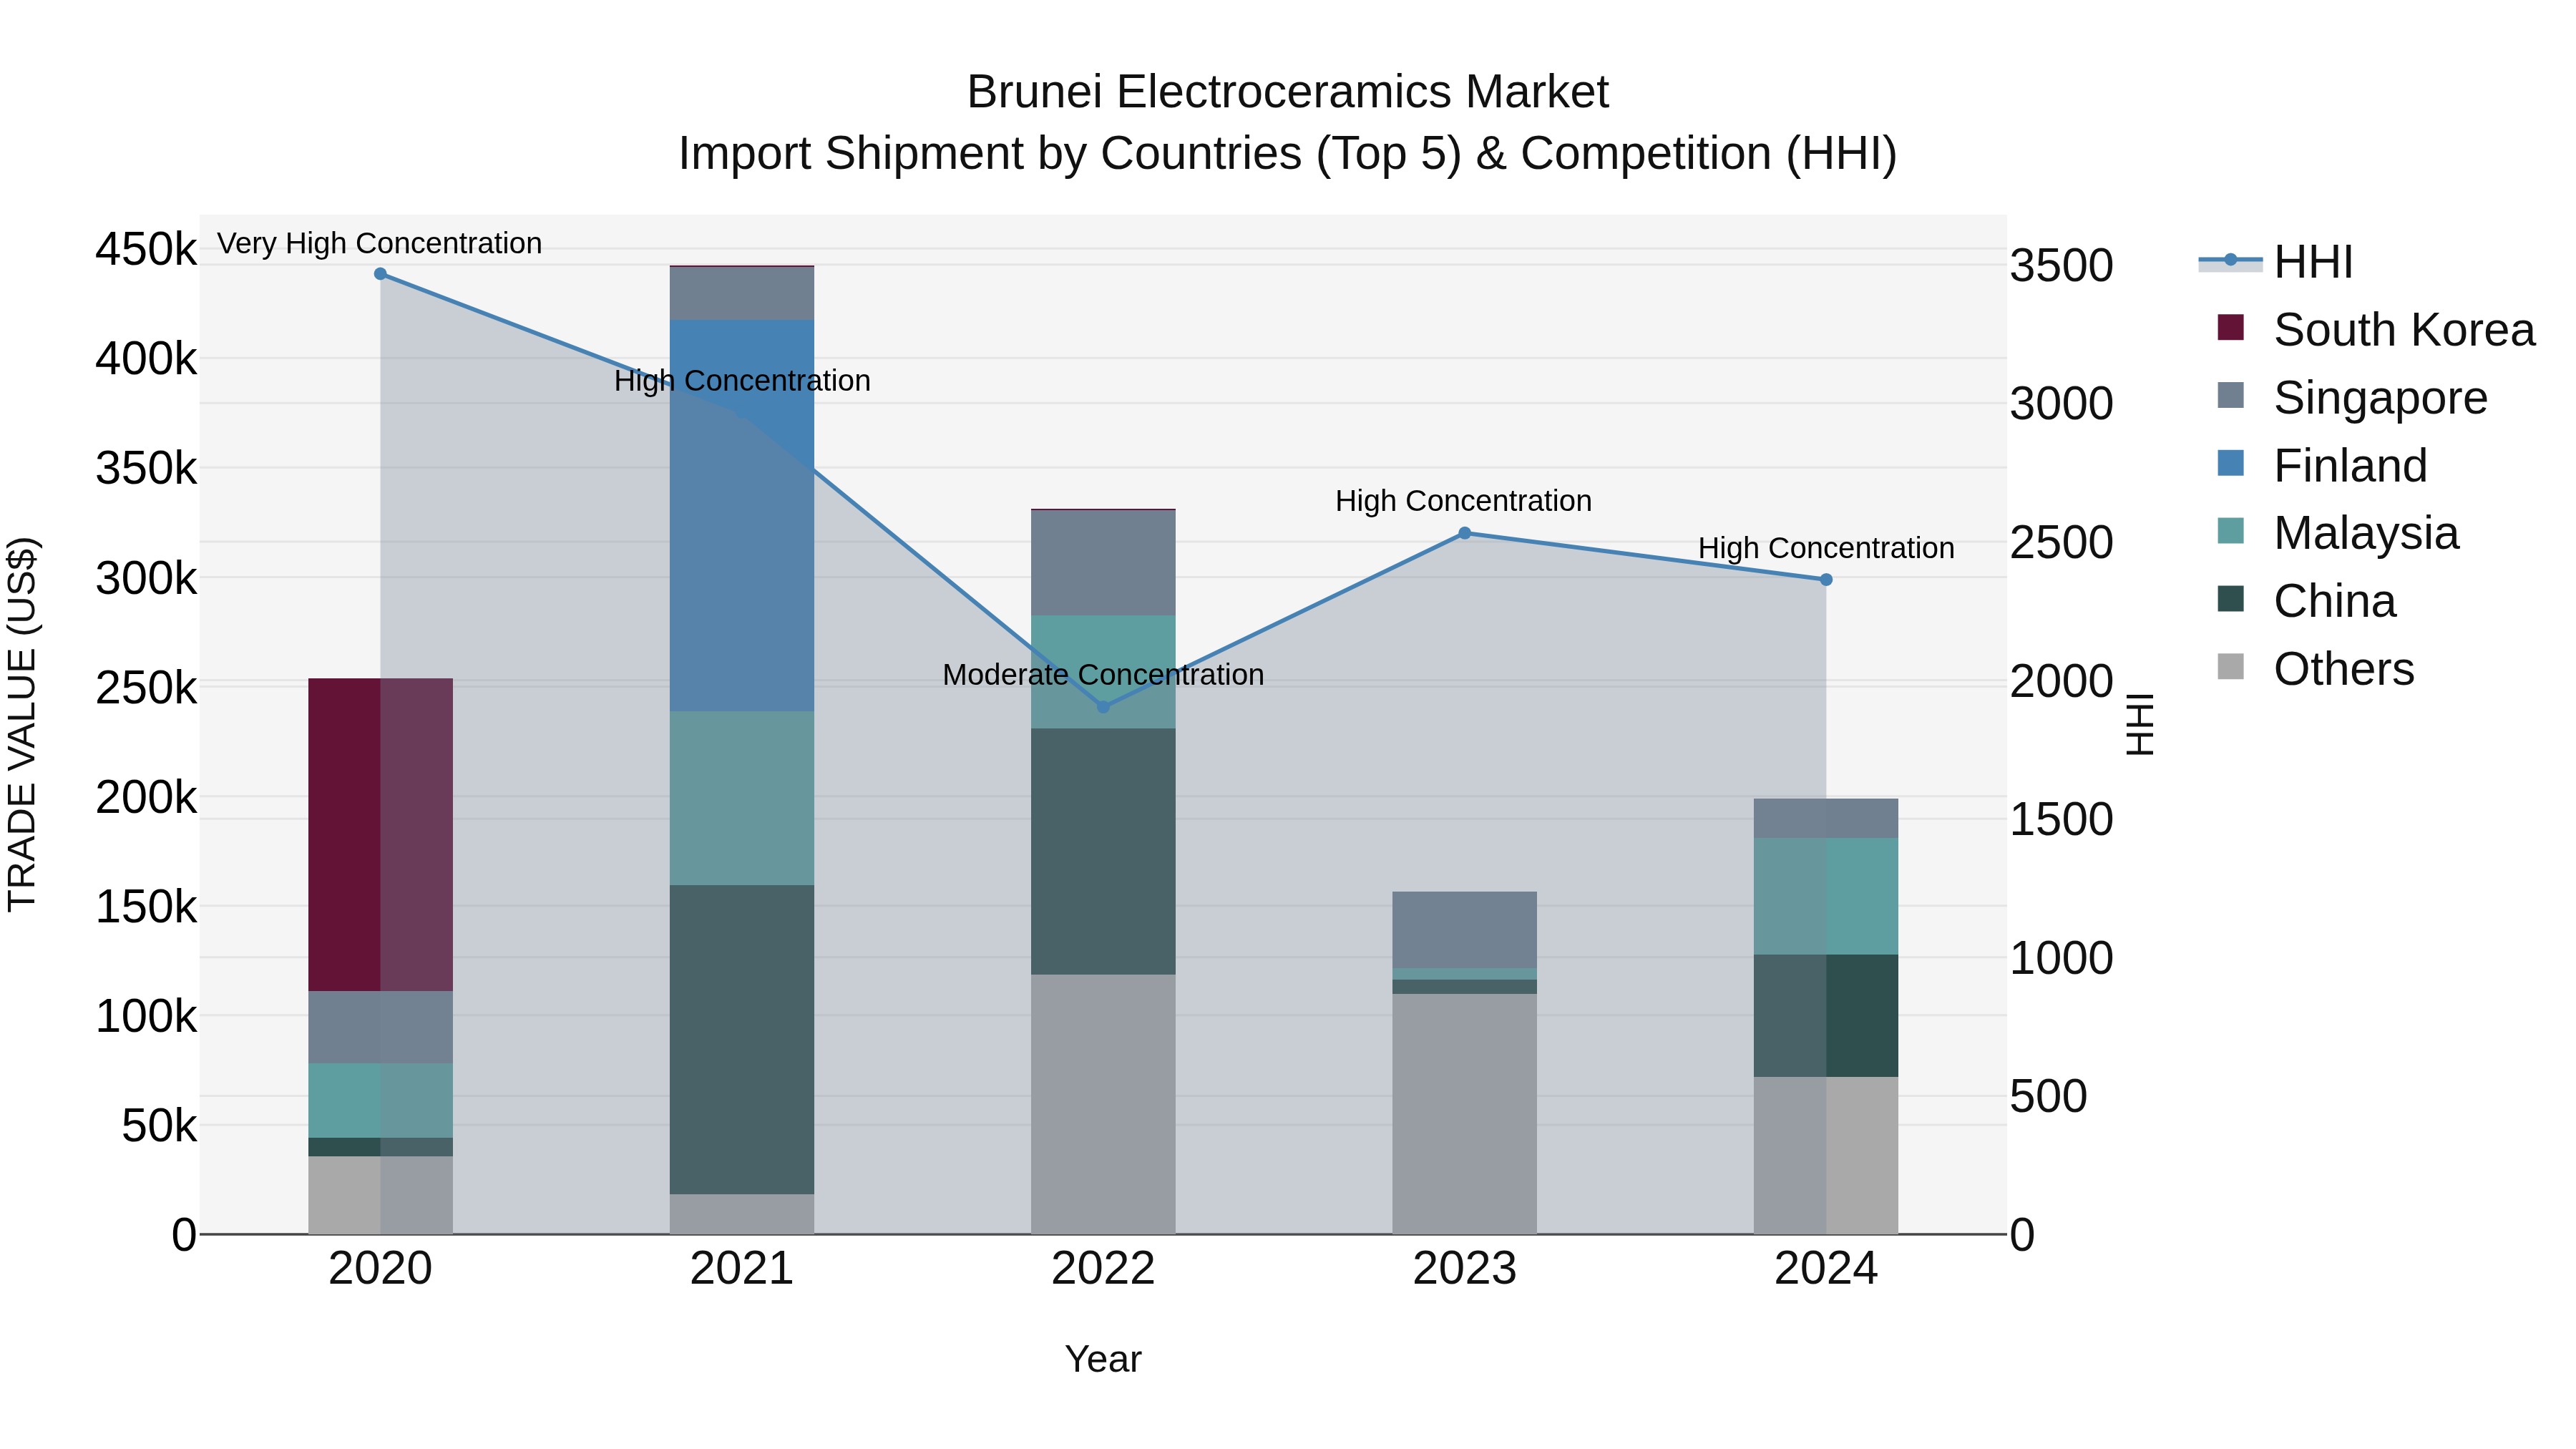Click the Others gray legend swatch

(2230, 666)
